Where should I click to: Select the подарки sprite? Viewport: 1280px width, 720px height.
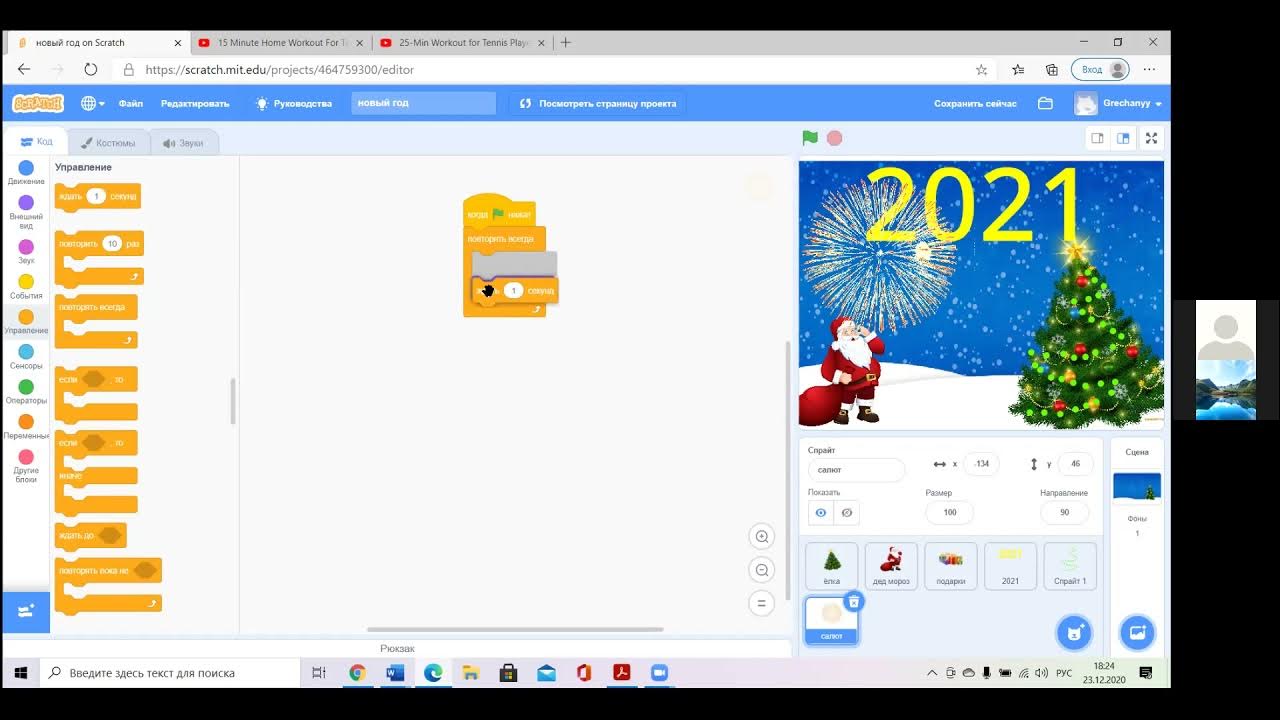pos(951,566)
